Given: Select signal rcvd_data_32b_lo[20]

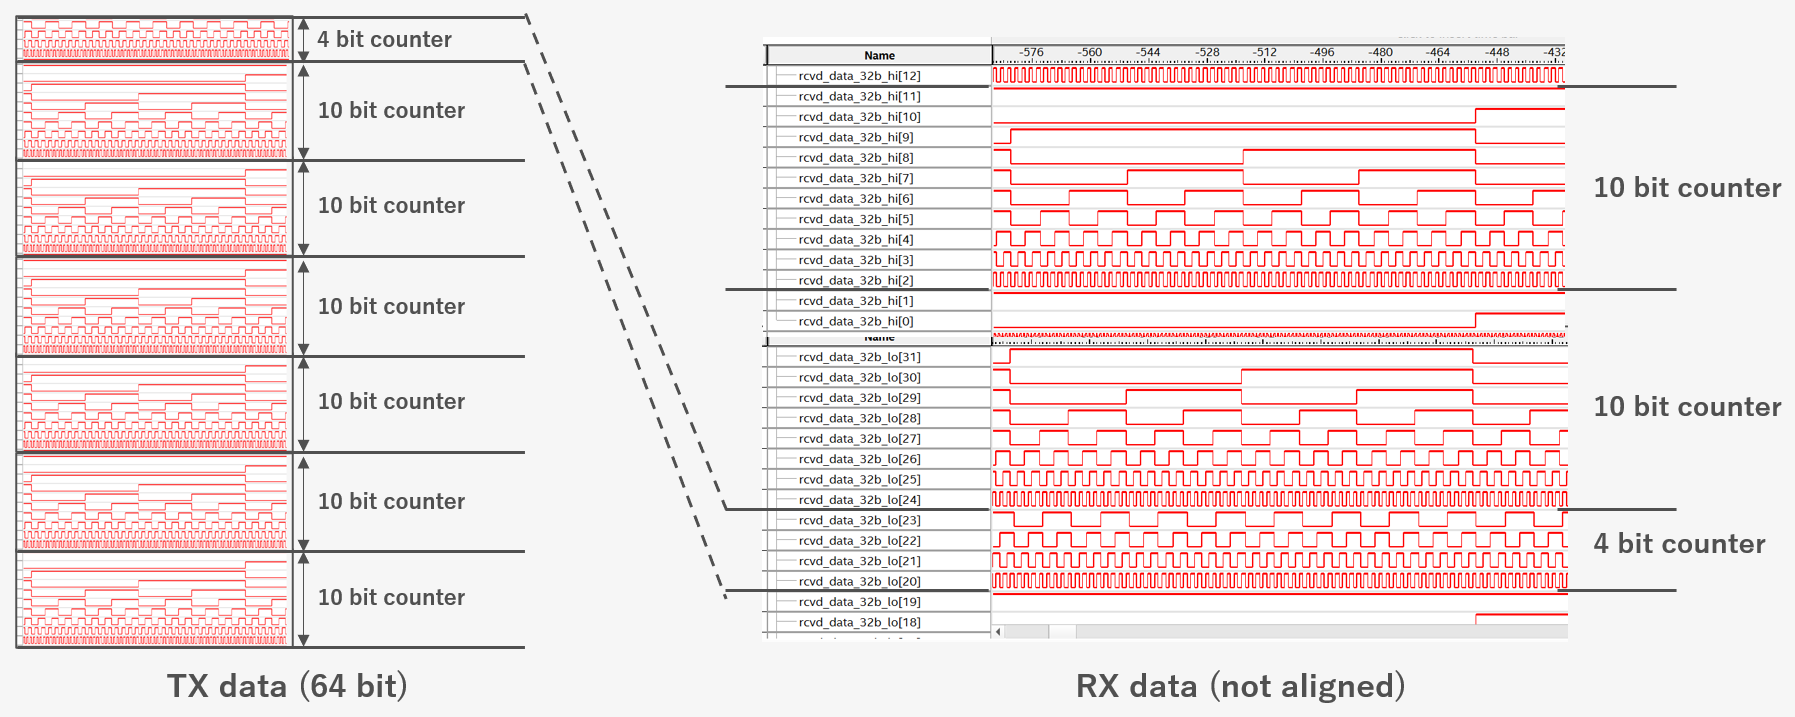Looking at the screenshot, I should tap(859, 581).
